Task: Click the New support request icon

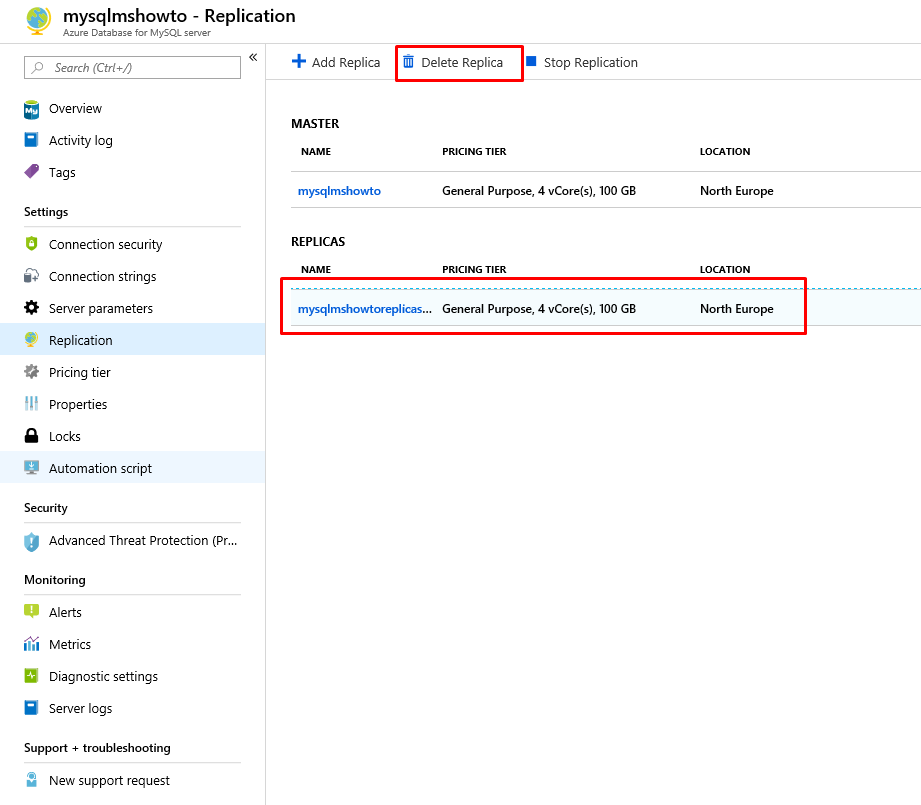Action: point(31,780)
